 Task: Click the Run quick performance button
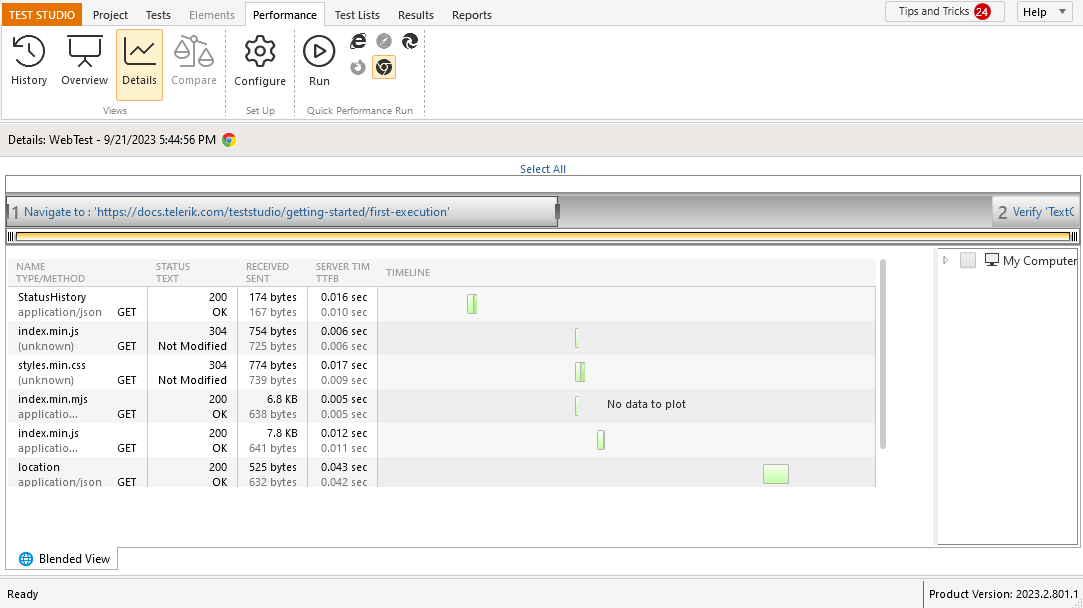(x=319, y=62)
